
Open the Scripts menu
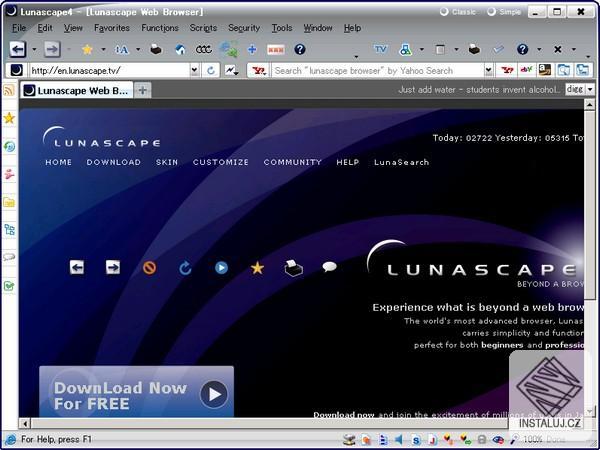tap(203, 28)
